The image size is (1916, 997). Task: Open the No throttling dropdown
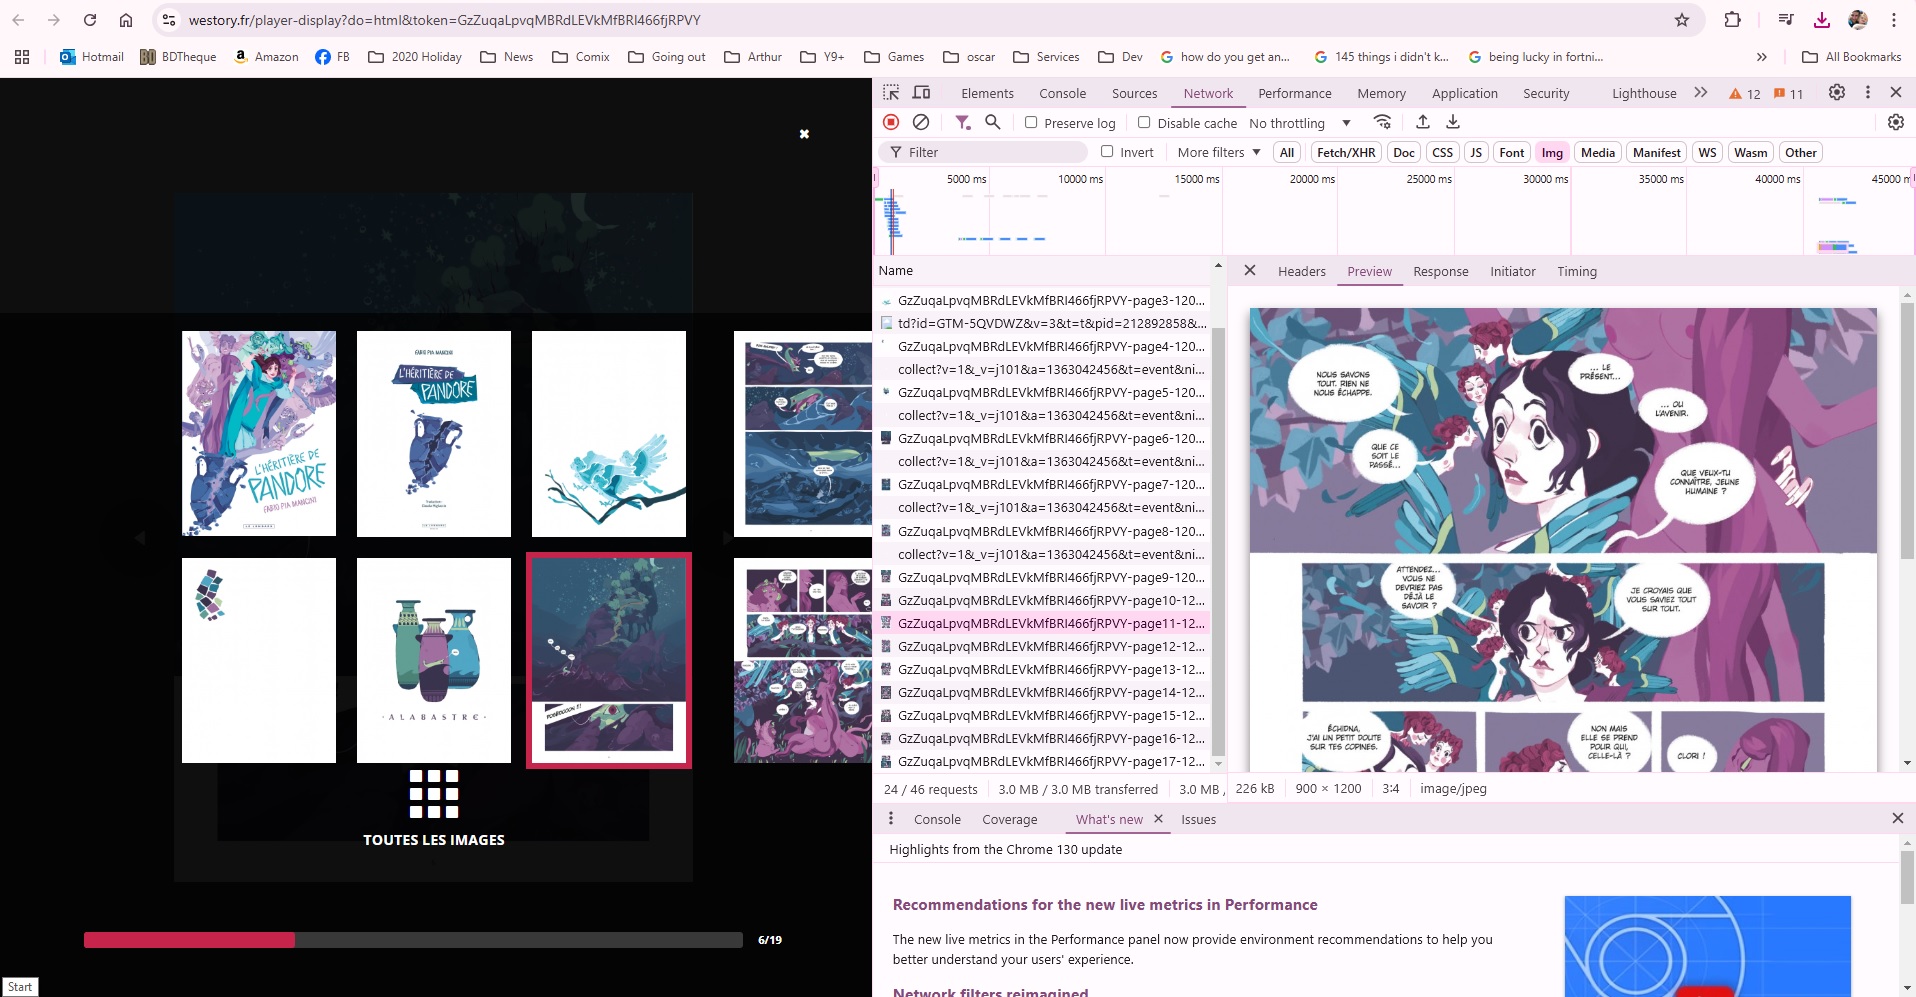1300,123
